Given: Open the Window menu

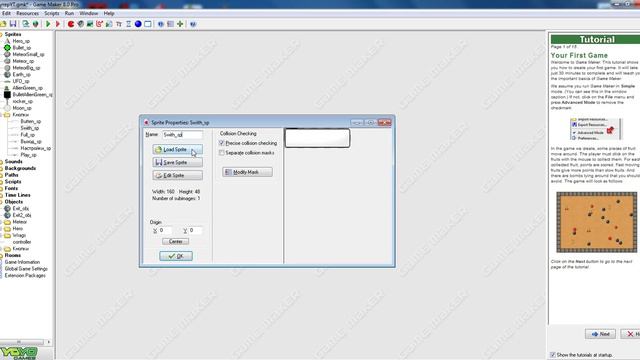Looking at the screenshot, I should coord(89,13).
